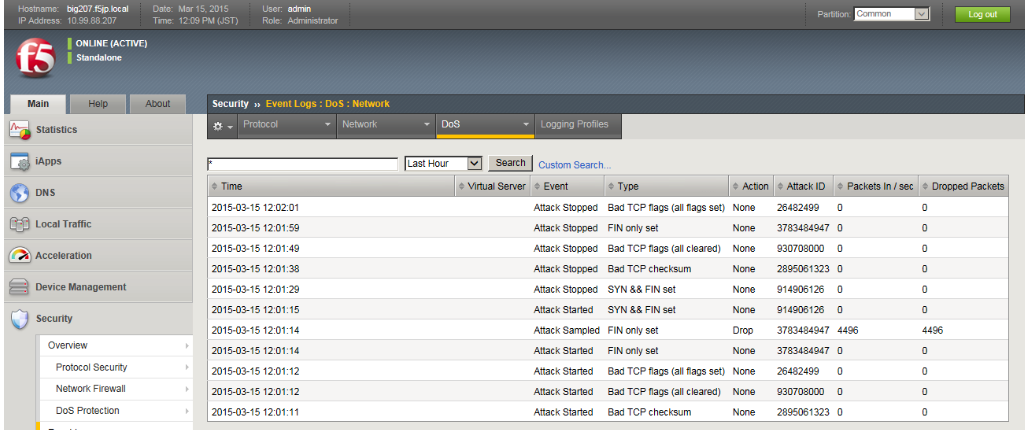Open the Overview submenu item
Screen dimensions: 1027x430
point(115,346)
